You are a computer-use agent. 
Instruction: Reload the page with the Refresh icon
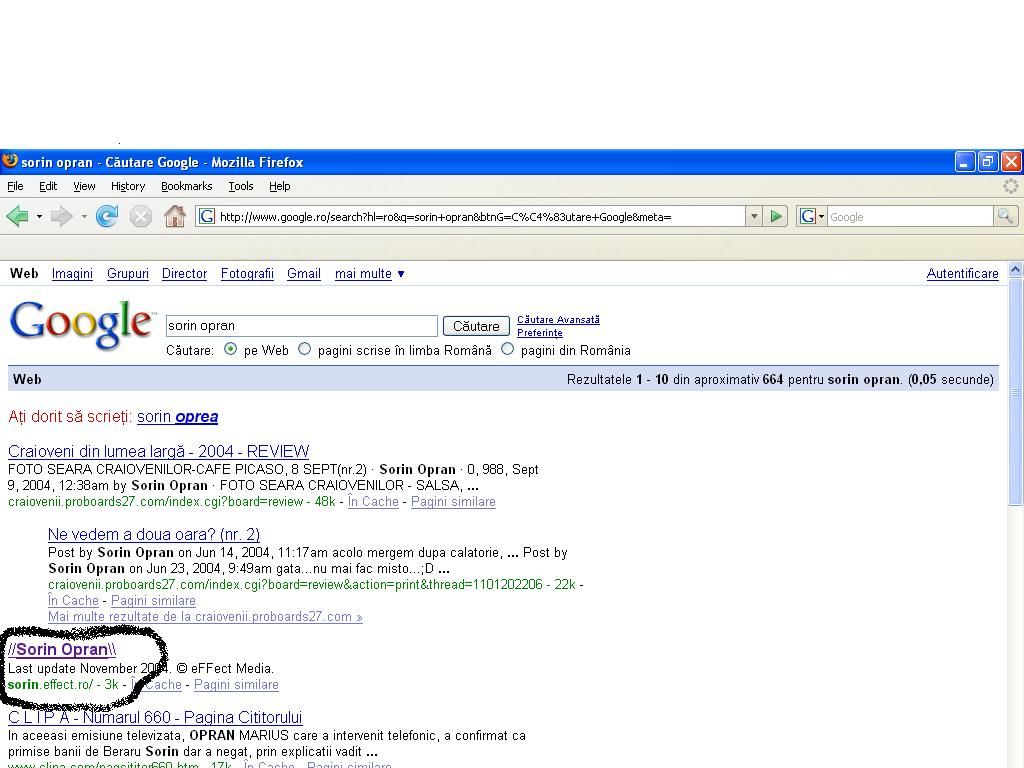click(x=107, y=216)
